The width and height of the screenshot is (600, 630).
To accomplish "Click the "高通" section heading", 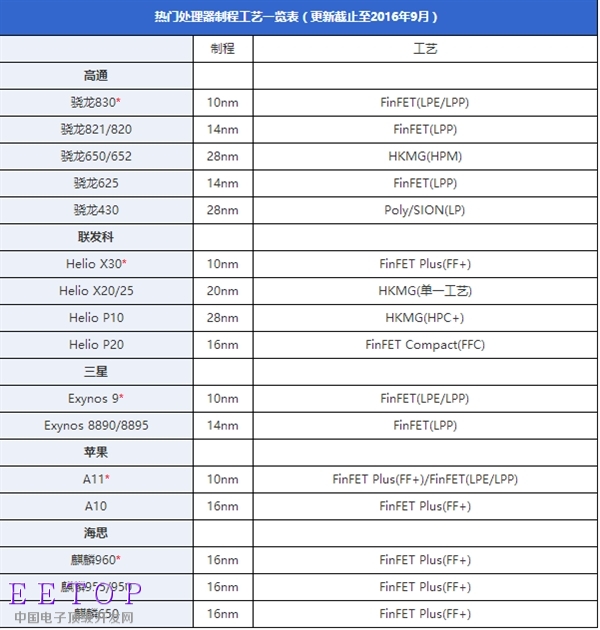I will coord(96,76).
